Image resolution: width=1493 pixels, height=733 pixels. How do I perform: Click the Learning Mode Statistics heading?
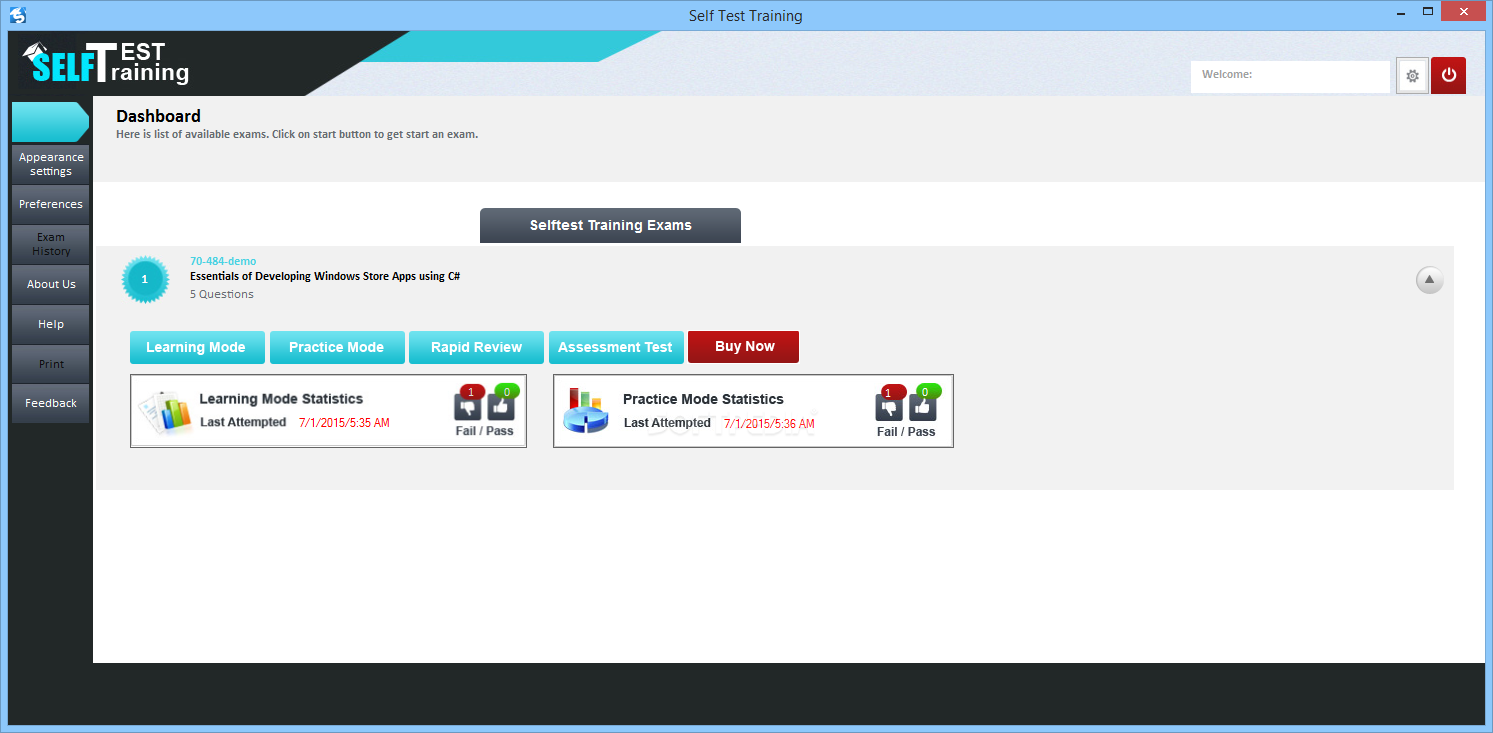281,399
